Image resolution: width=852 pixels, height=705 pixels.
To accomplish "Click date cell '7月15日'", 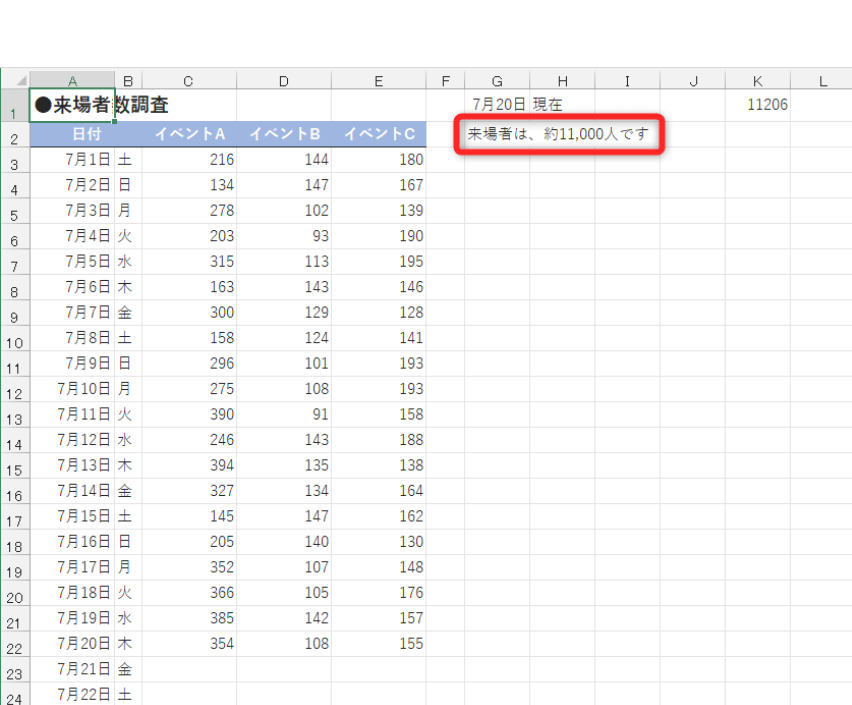I will point(72,516).
